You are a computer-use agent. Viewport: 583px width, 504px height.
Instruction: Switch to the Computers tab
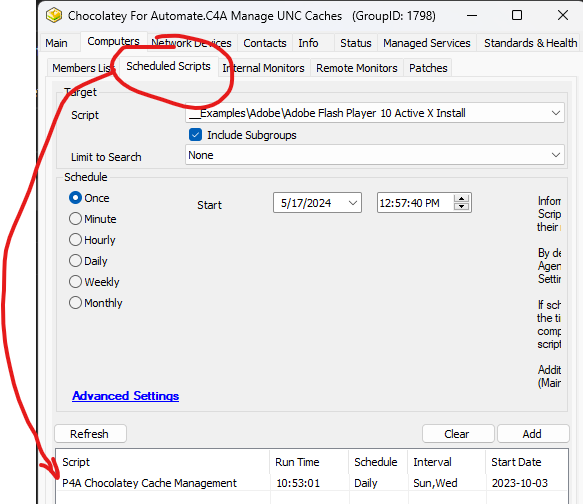(x=113, y=41)
